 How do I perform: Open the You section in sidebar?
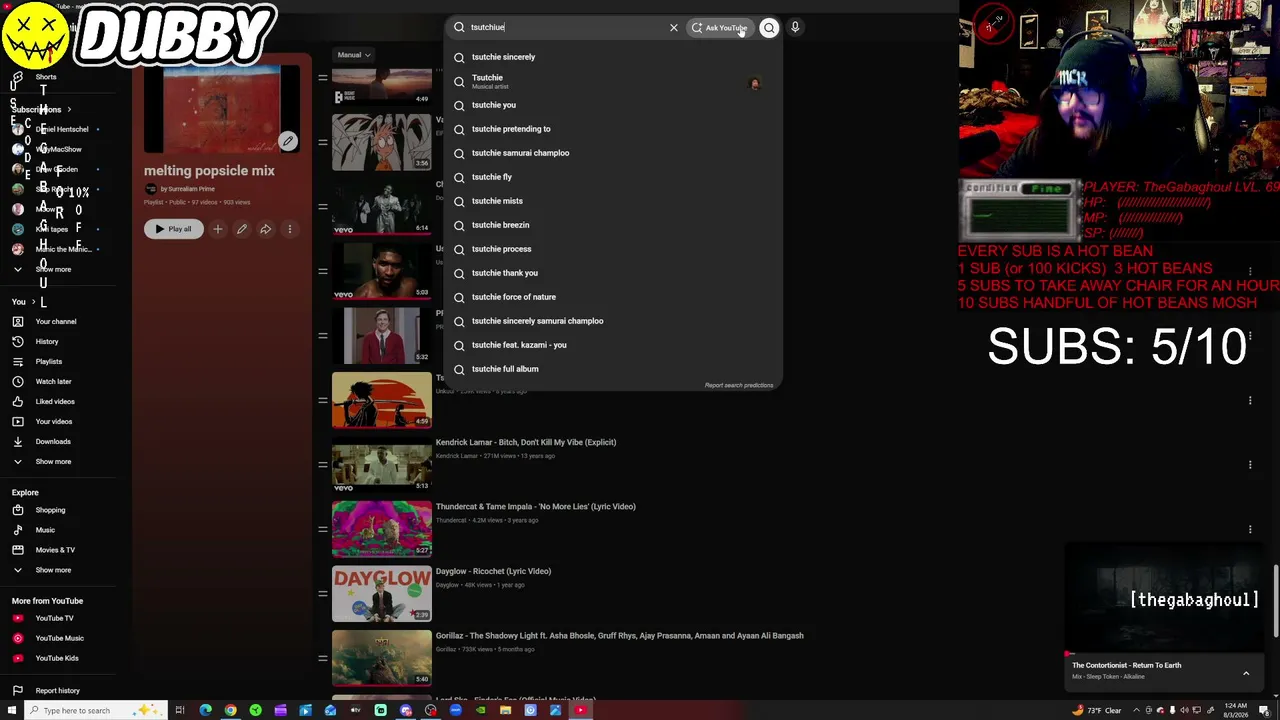[25, 301]
